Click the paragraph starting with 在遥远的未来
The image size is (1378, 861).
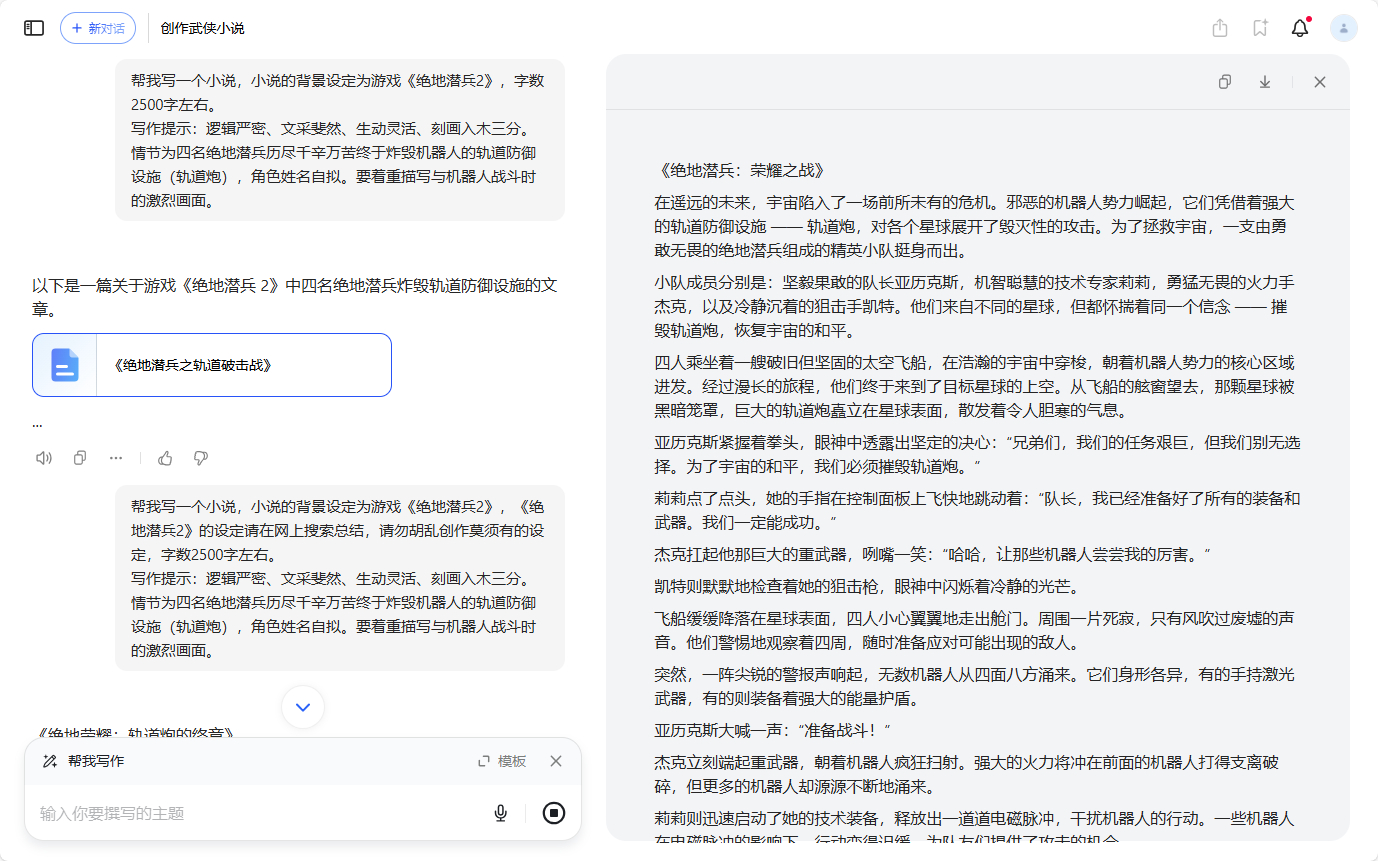pos(976,226)
